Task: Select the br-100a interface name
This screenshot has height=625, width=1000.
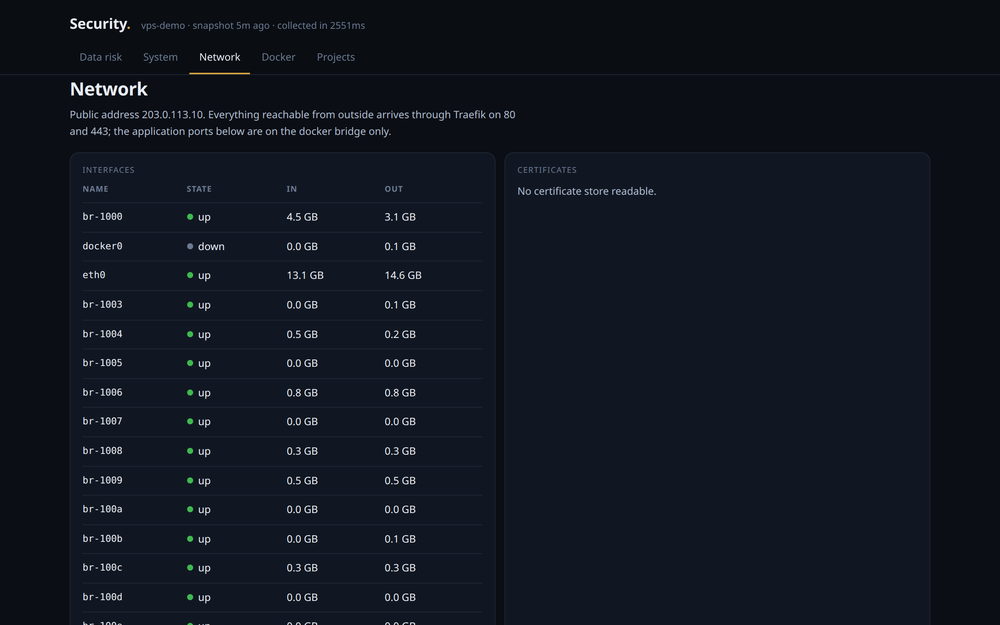Action: [x=102, y=509]
